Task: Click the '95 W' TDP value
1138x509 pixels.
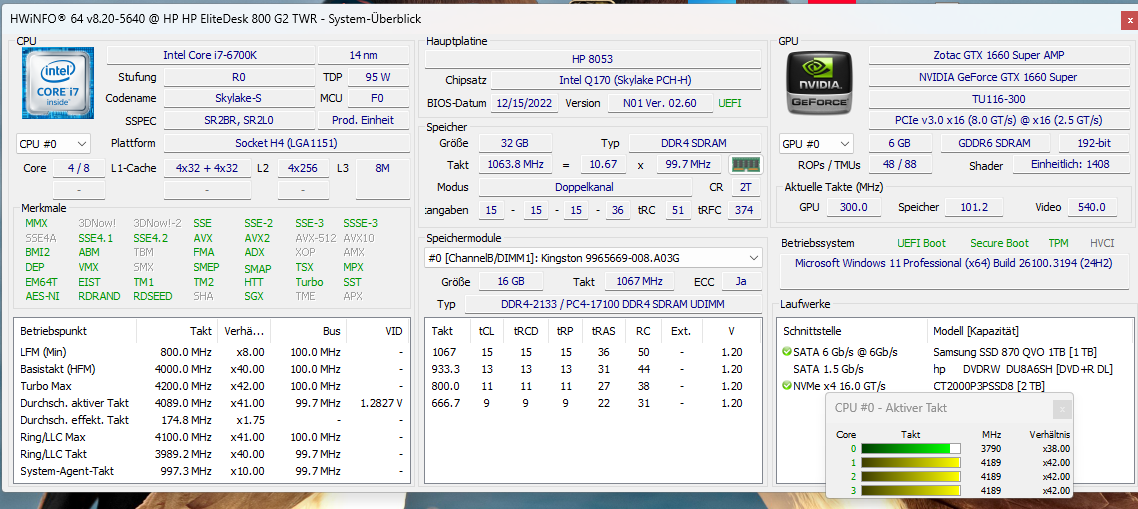Action: click(379, 77)
